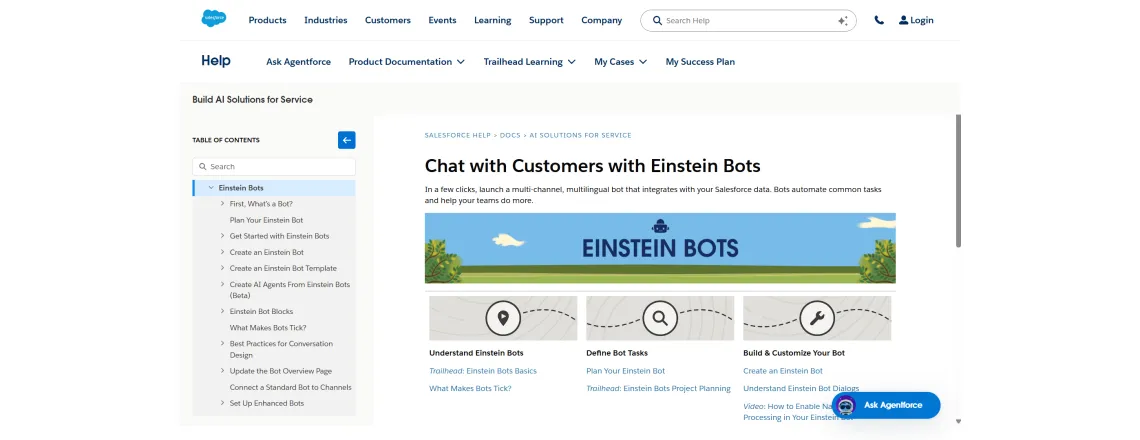Open the Company menu
1140x440 pixels.
coord(601,20)
